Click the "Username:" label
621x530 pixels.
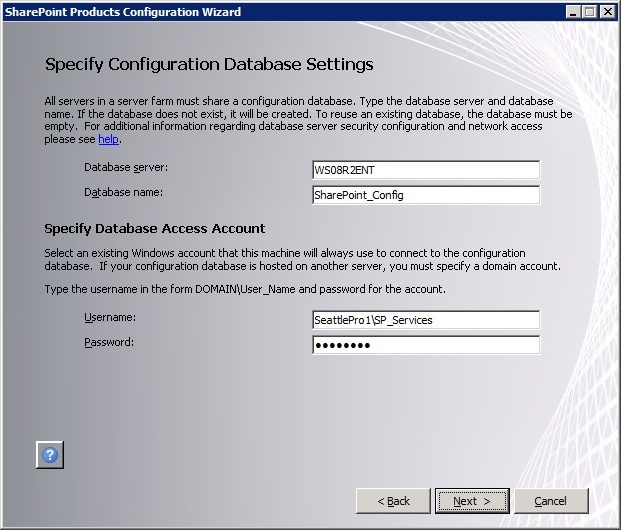pyautogui.click(x=110, y=317)
